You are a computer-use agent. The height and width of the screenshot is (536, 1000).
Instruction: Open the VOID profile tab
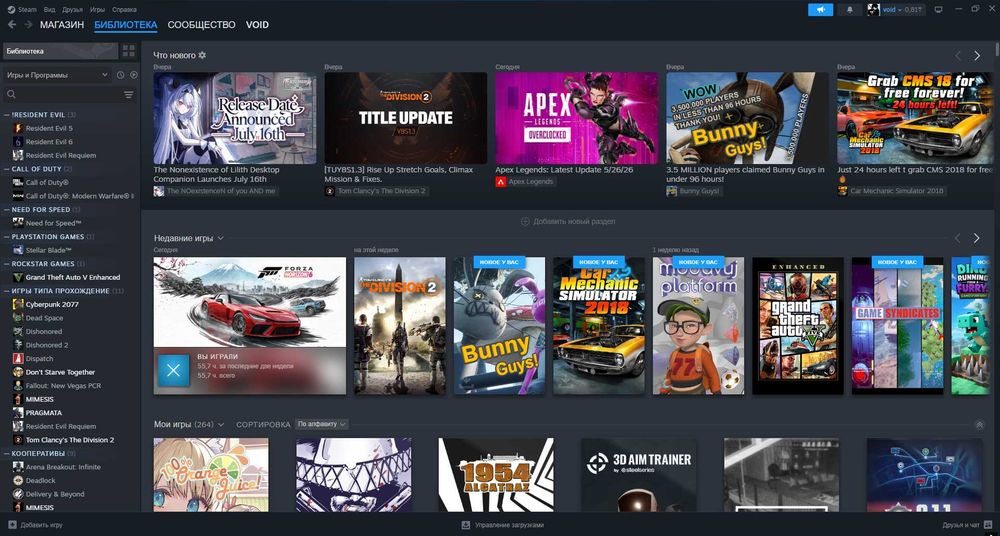[x=257, y=25]
